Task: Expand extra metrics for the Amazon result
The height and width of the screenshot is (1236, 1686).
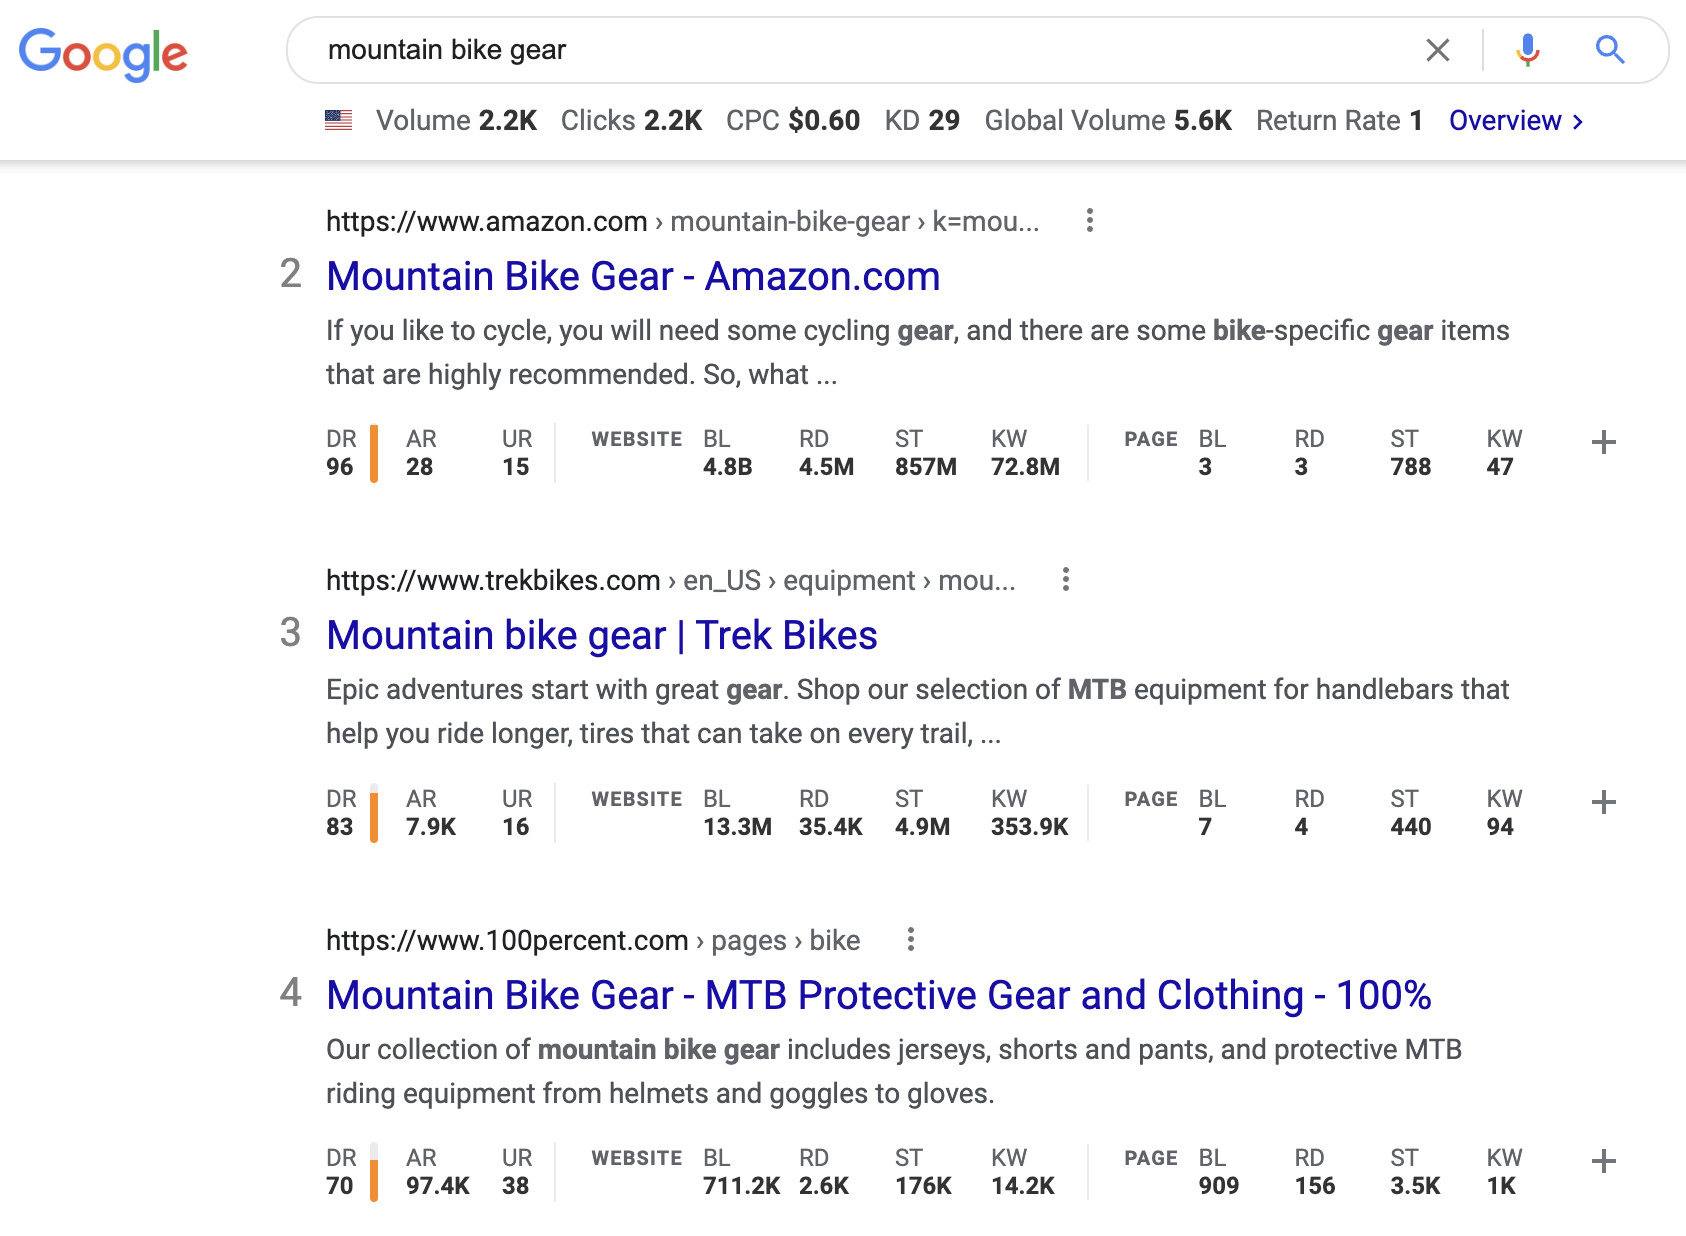Action: (1604, 443)
